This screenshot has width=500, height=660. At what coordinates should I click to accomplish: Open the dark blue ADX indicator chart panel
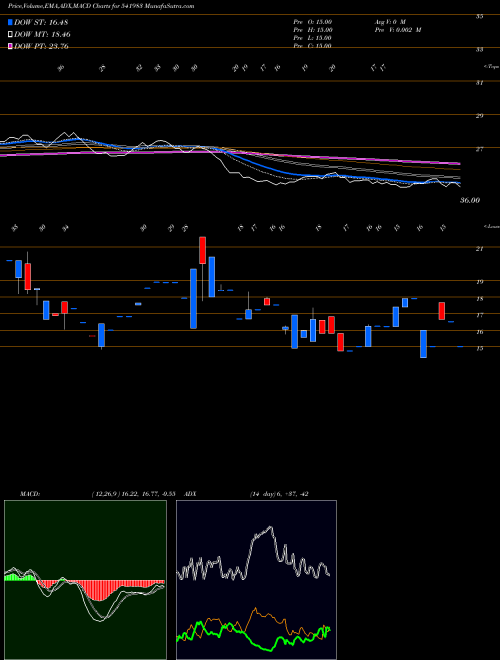[256, 580]
